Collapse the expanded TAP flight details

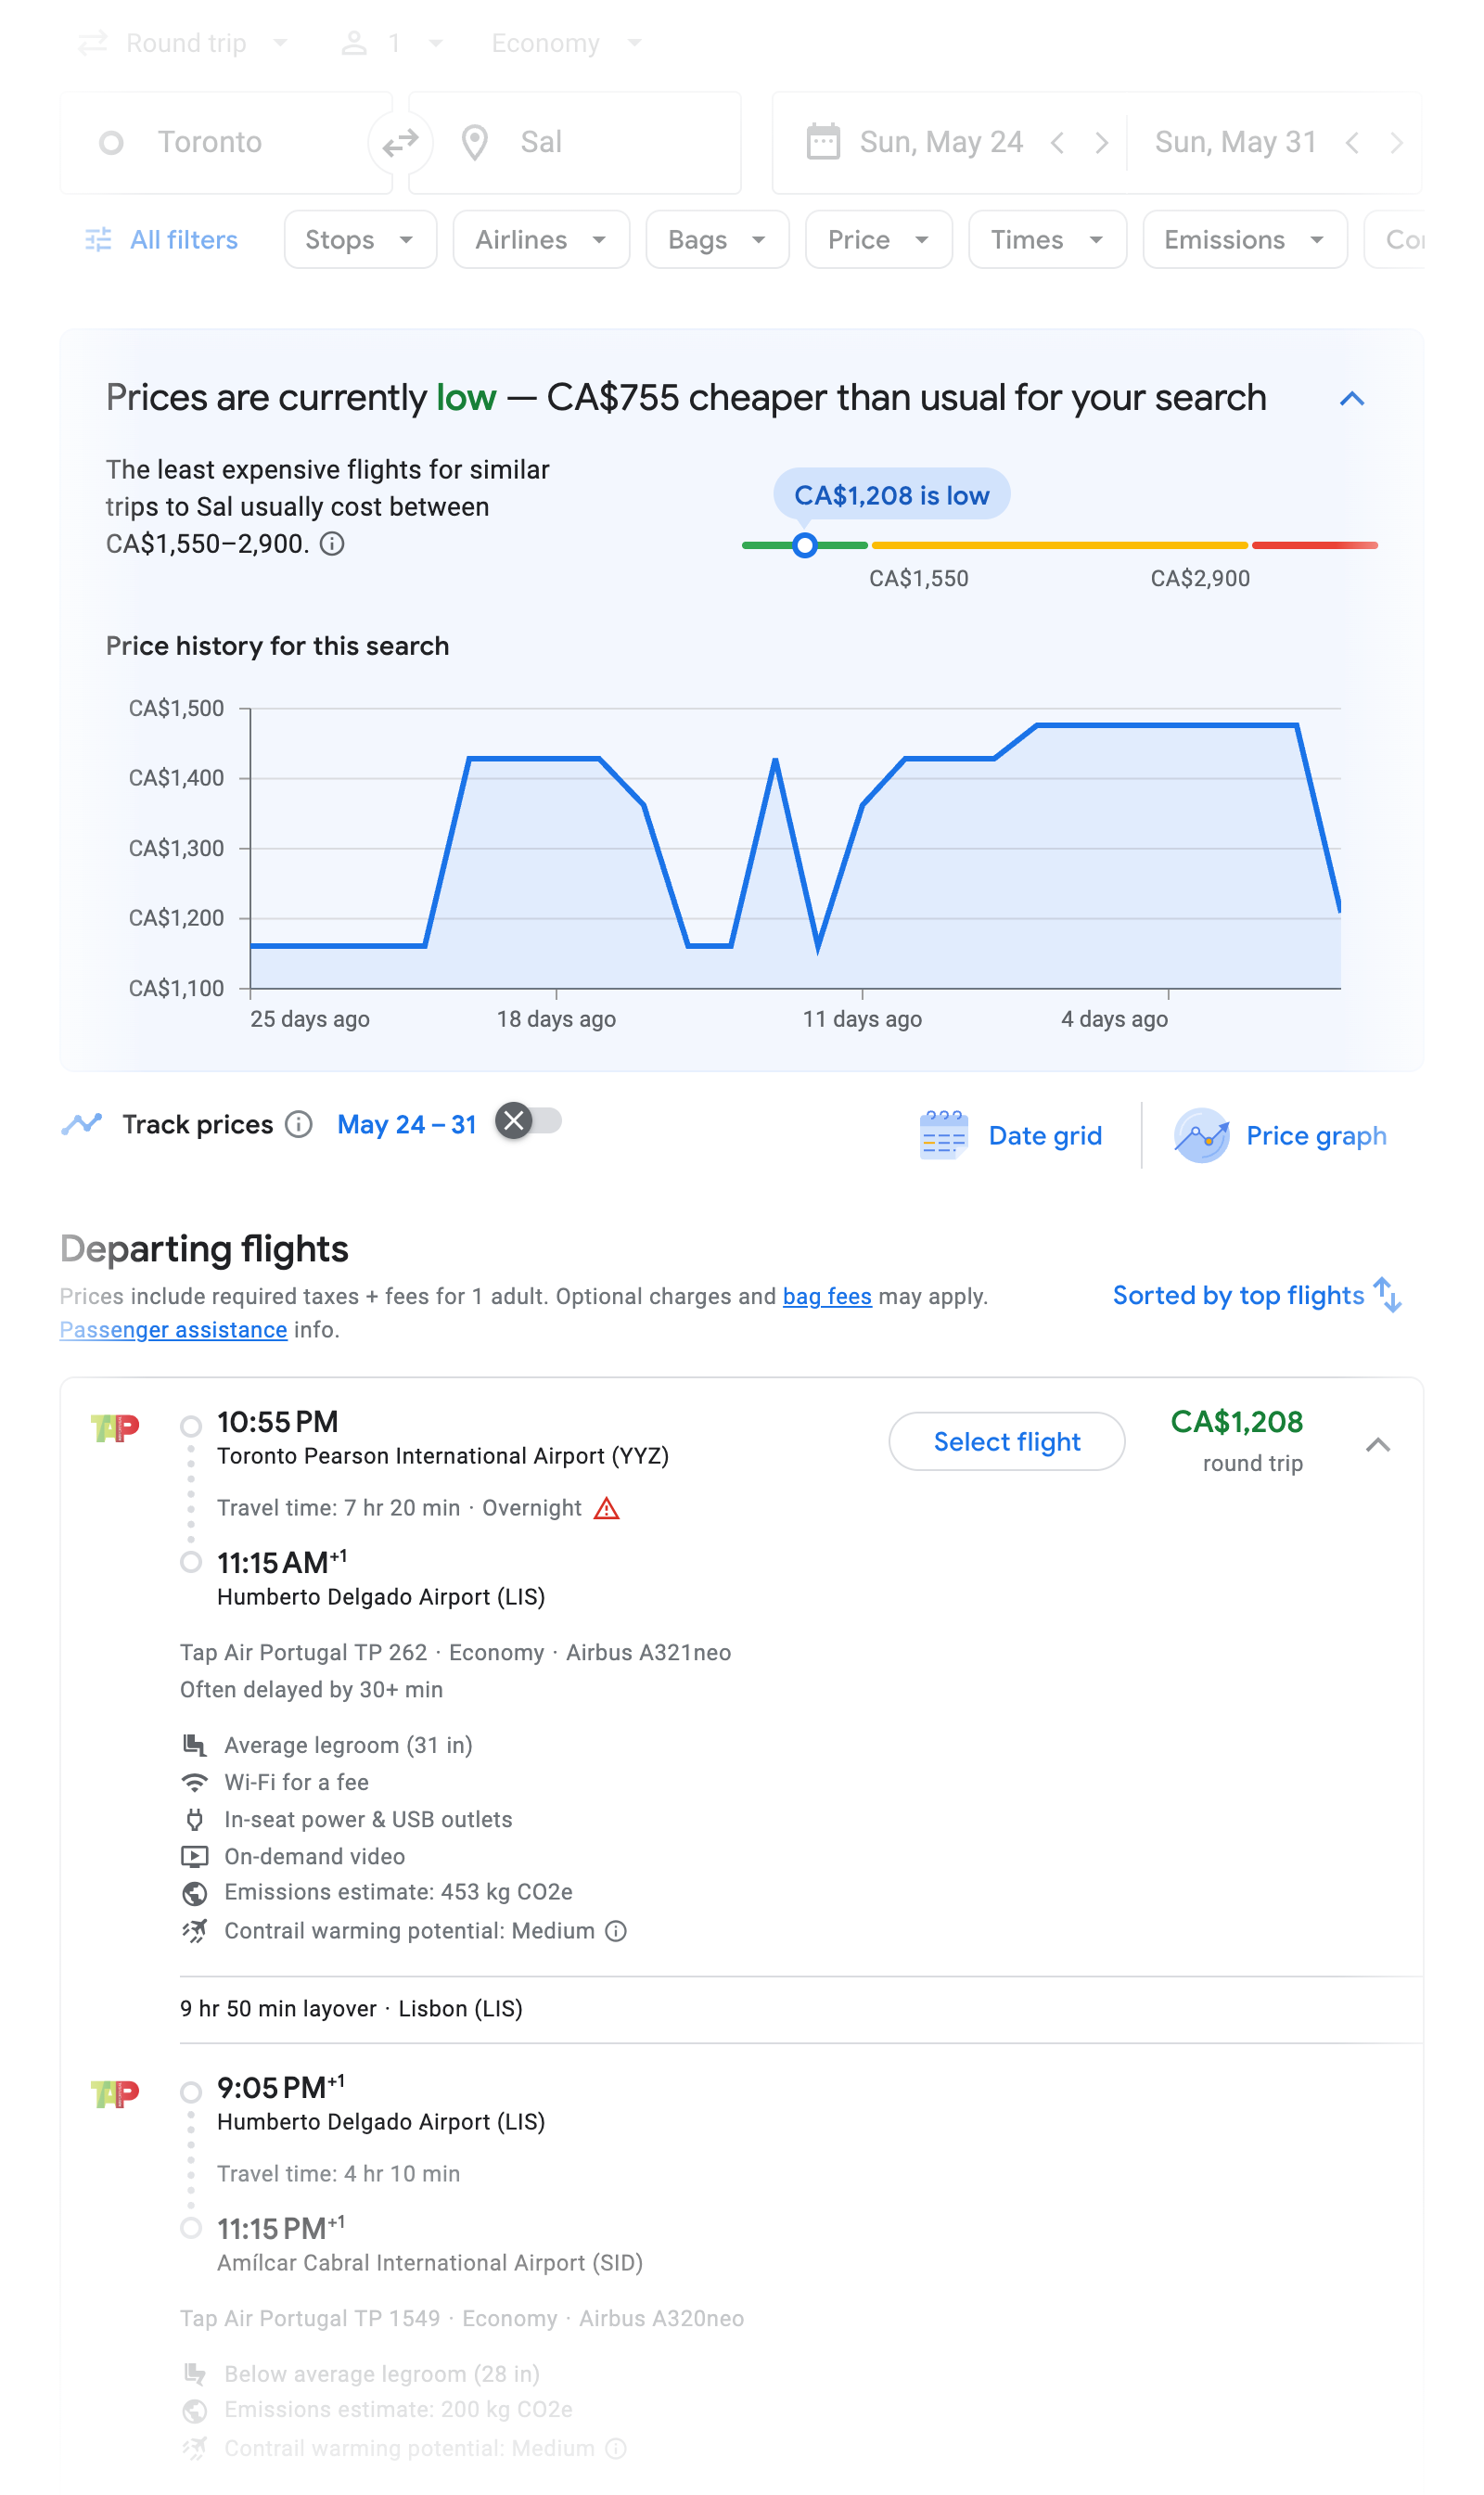[1378, 1444]
